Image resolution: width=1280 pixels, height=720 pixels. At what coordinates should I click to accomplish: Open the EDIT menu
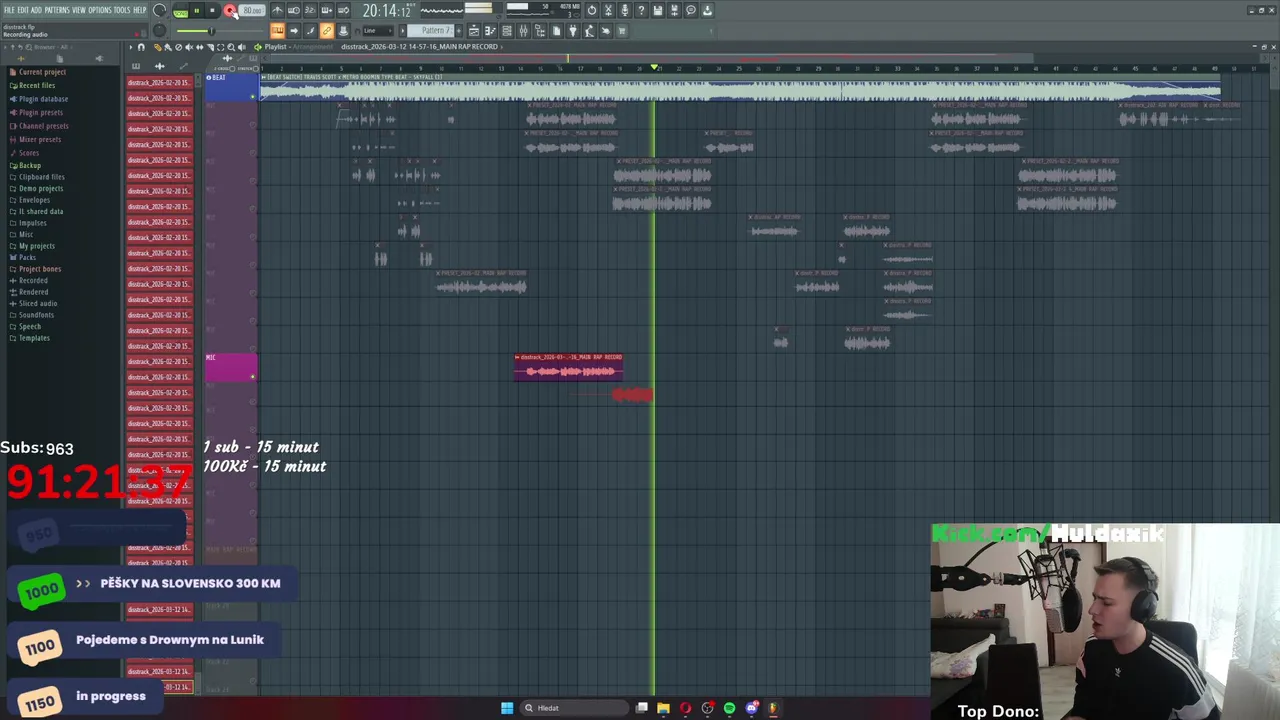23,10
